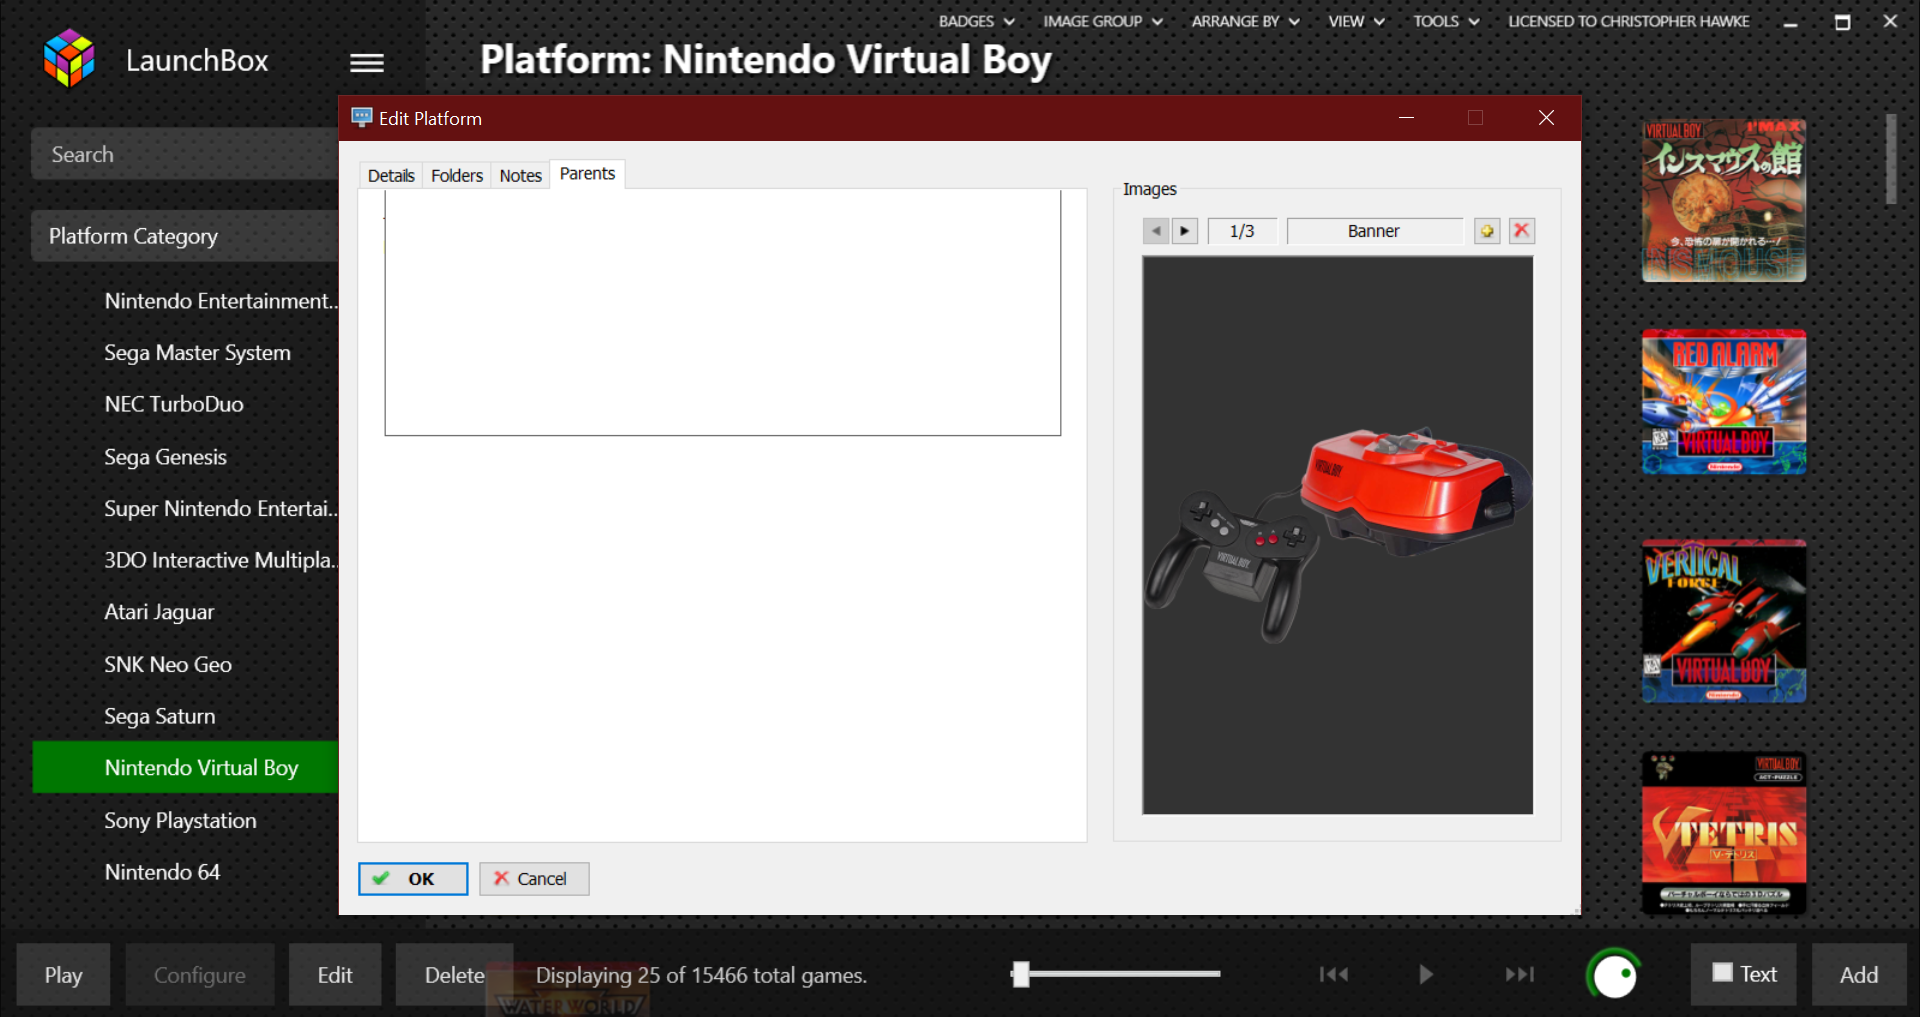The height and width of the screenshot is (1017, 1920).
Task: Select Nintendo Virtual Boy platform
Action: click(185, 767)
